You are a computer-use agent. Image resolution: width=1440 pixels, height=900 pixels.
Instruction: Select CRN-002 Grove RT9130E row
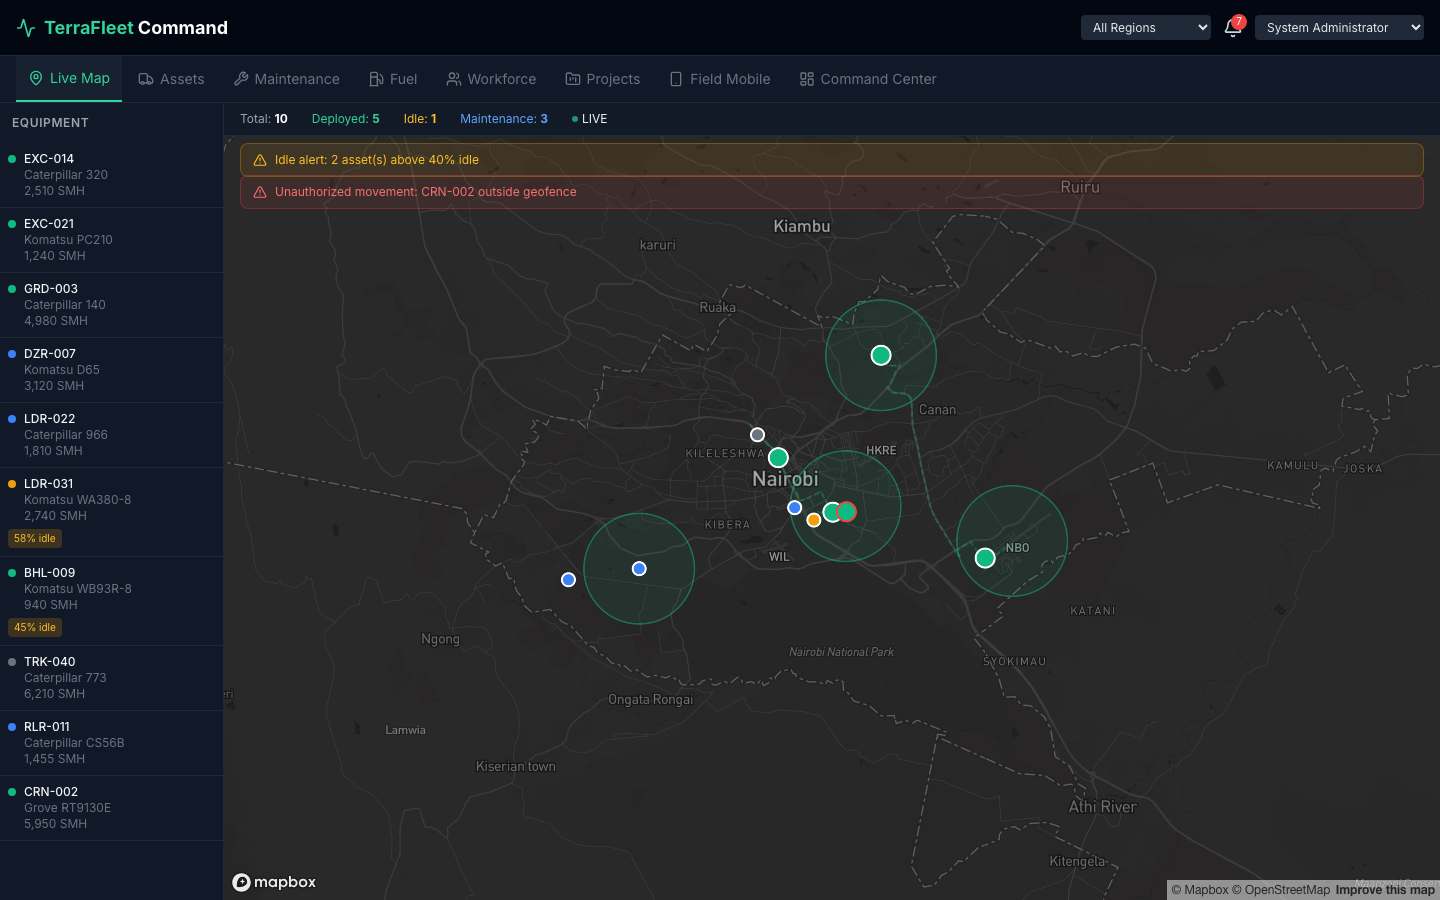pyautogui.click(x=111, y=808)
